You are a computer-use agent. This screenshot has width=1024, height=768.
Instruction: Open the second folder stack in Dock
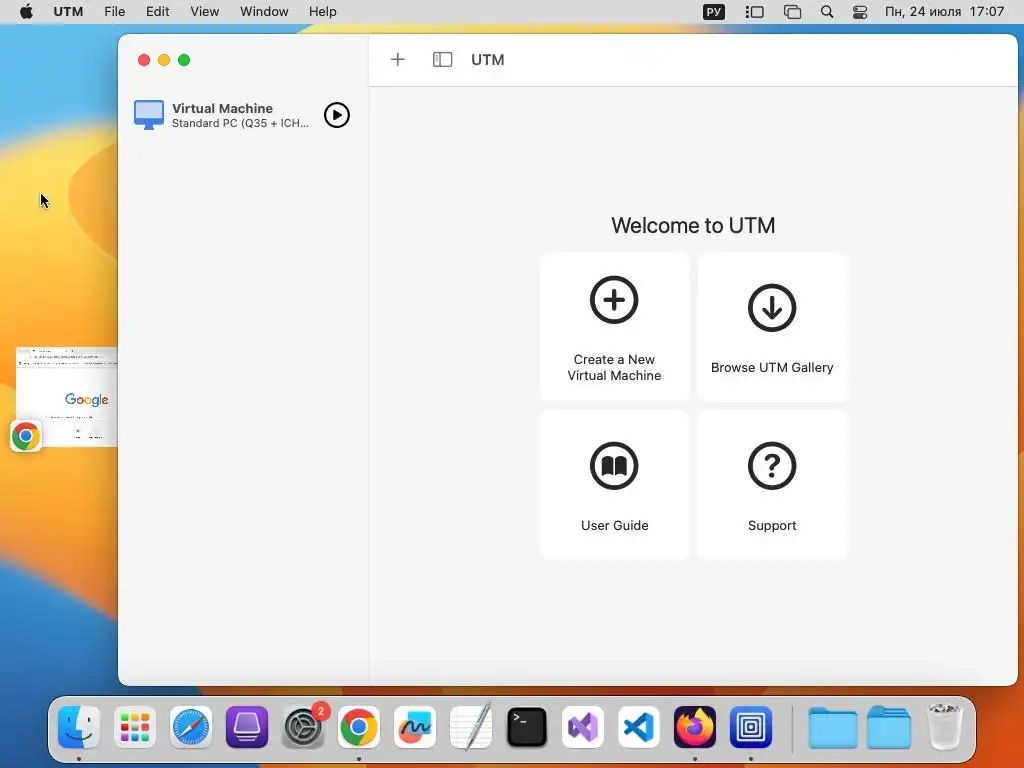(889, 728)
